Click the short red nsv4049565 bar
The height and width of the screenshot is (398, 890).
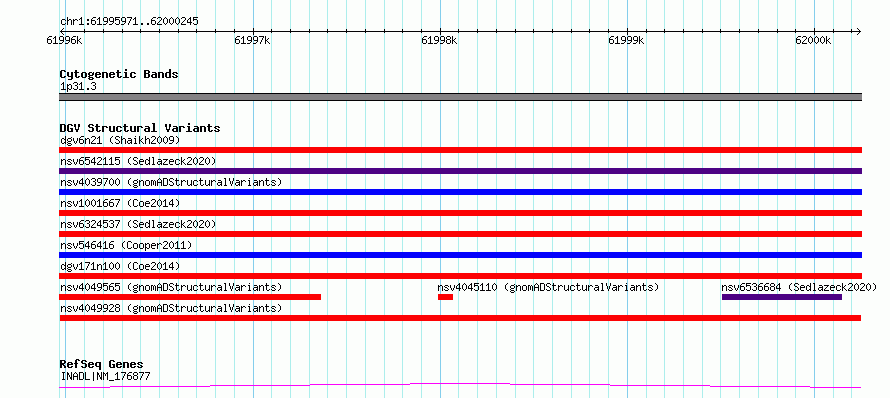point(190,297)
